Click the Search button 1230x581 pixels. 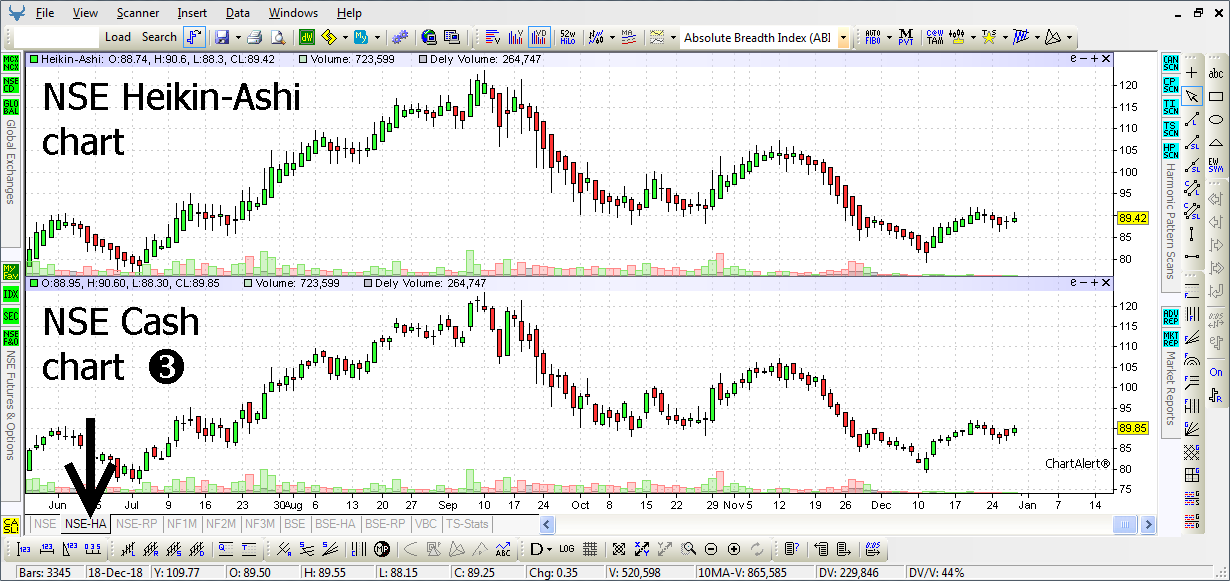[159, 37]
